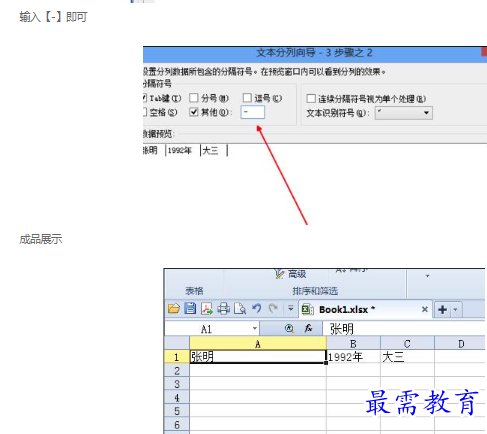Screen dimensions: 487x434
Task: Select cell A1 containing 张明
Action: 258,357
